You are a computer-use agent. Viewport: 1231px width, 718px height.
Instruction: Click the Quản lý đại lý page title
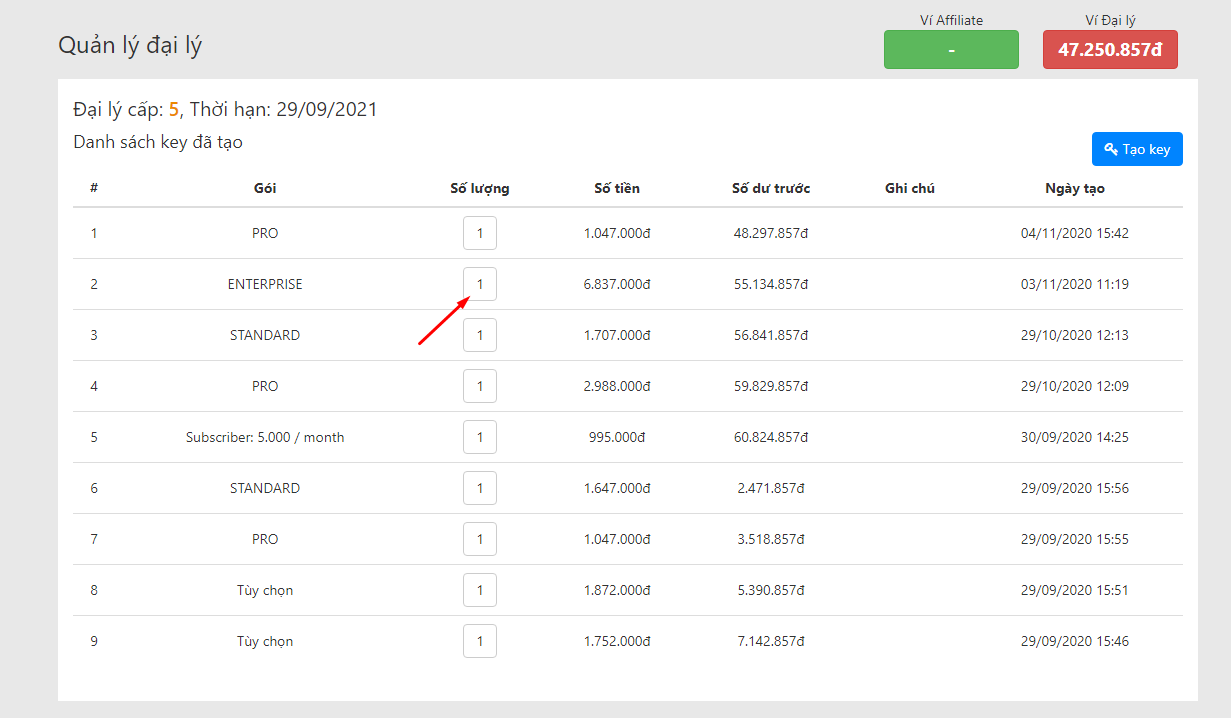[130, 46]
